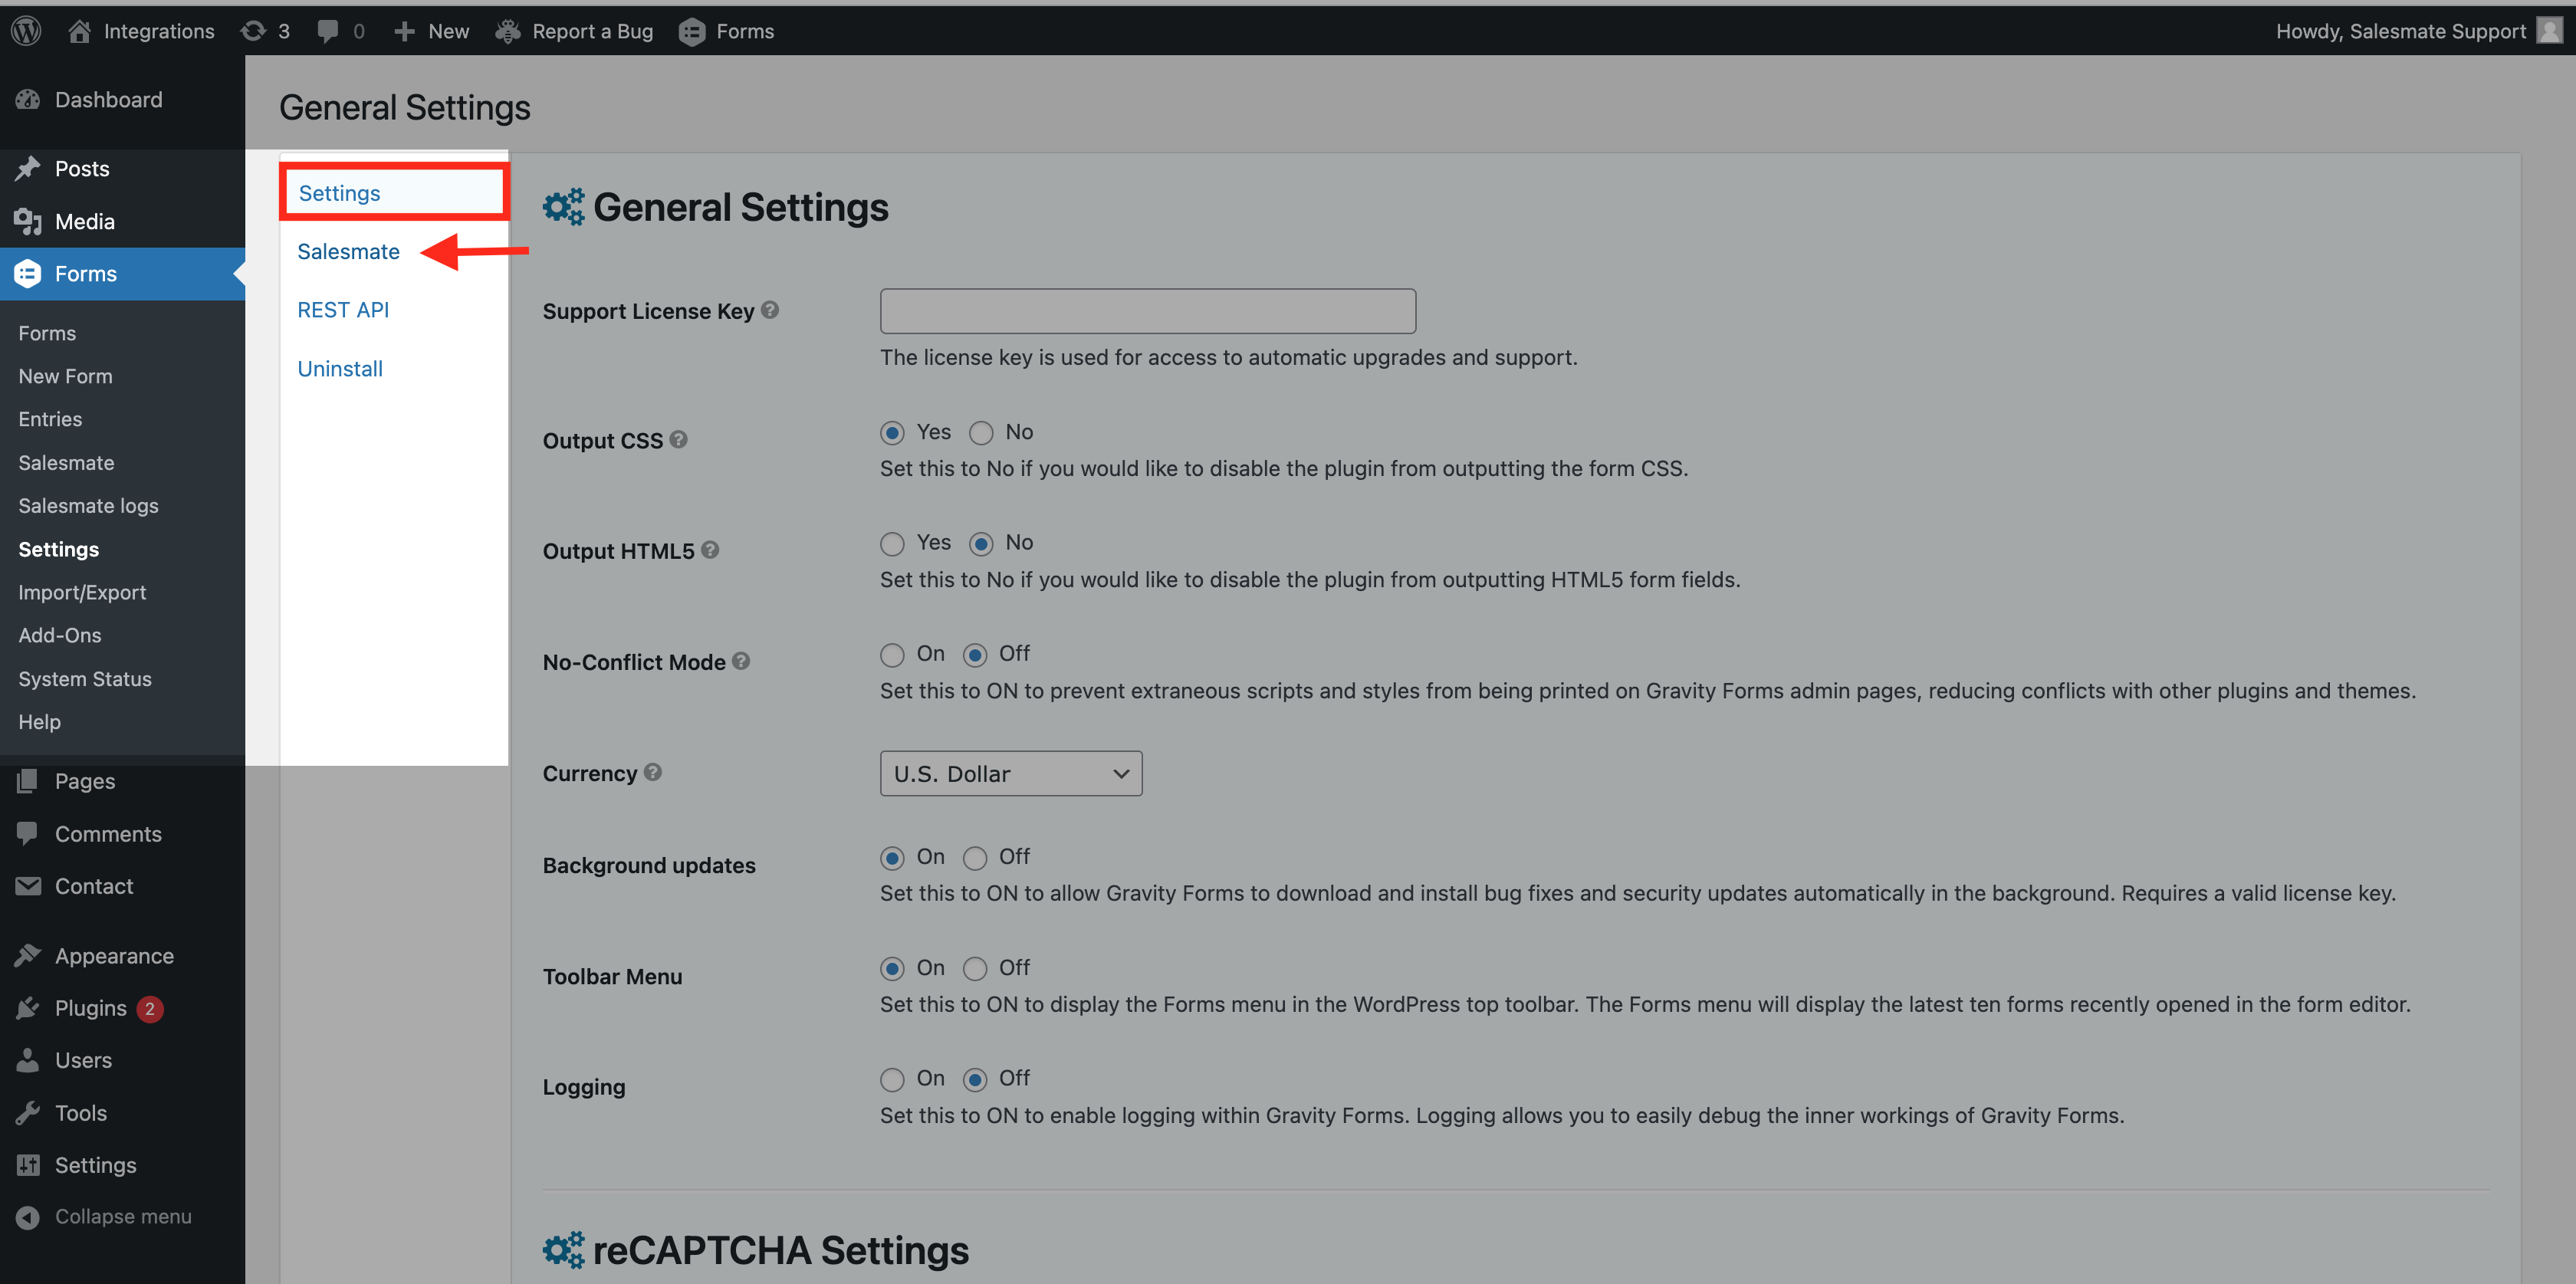
Task: Click Settings submenu item under Forms
Action: [58, 550]
